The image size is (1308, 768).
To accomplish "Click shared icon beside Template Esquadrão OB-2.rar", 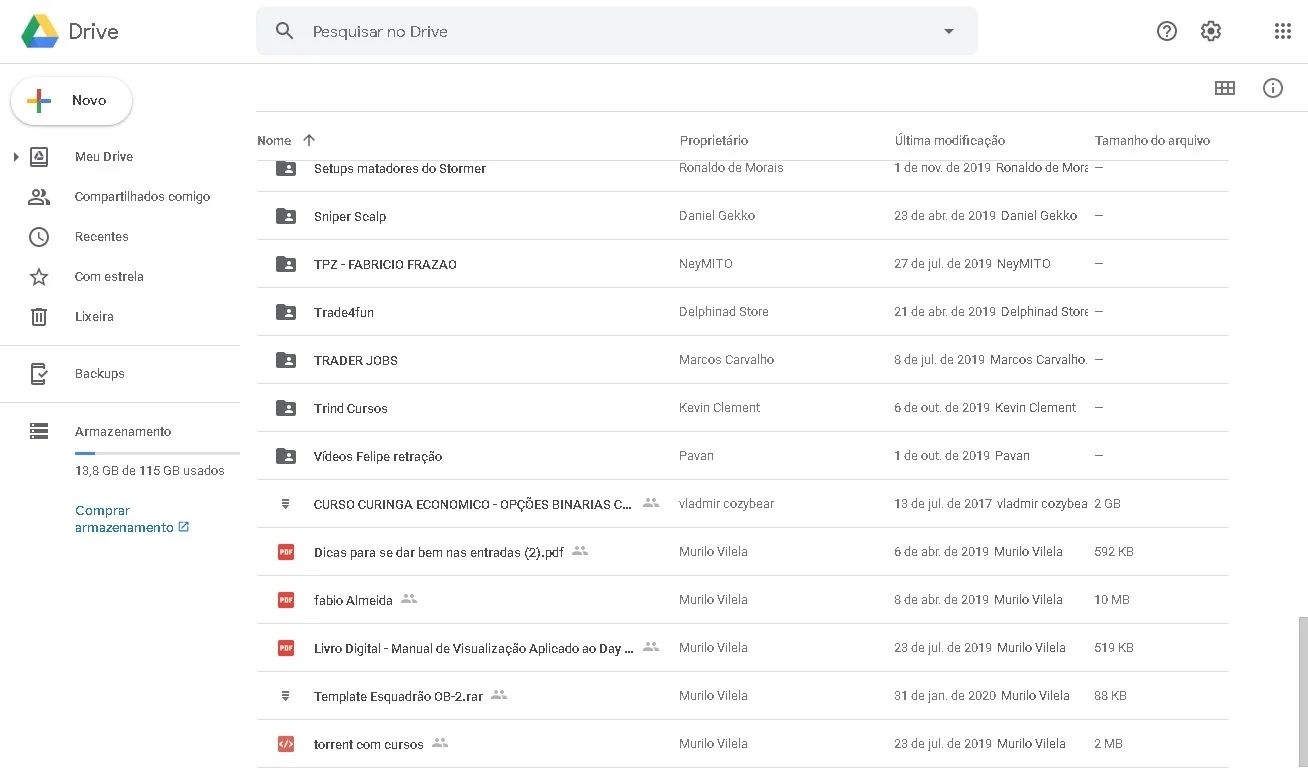I will point(499,695).
